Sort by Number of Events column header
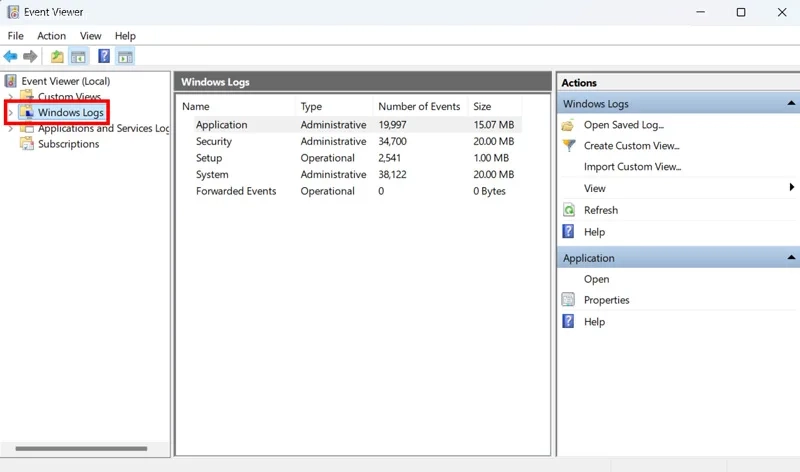This screenshot has width=800, height=472. coord(420,106)
